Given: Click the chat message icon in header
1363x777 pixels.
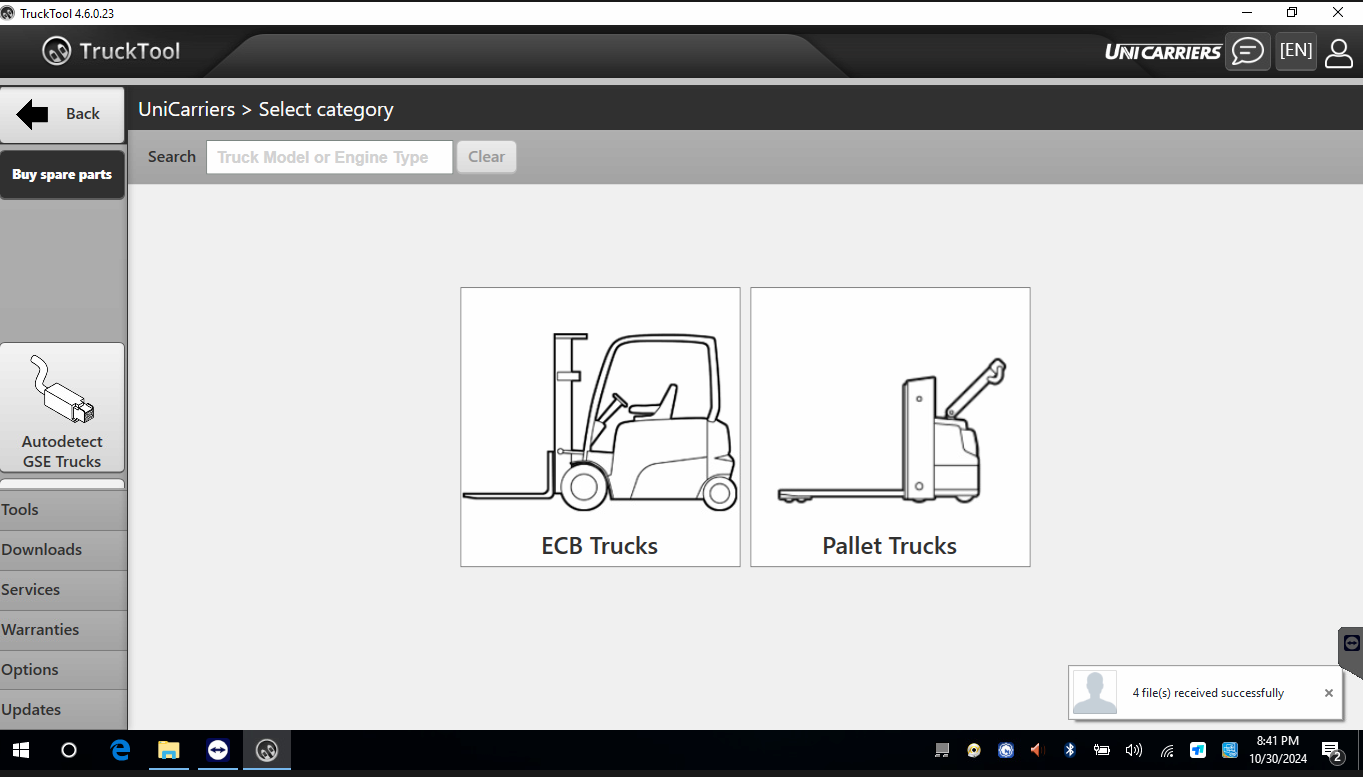Looking at the screenshot, I should click(x=1247, y=51).
